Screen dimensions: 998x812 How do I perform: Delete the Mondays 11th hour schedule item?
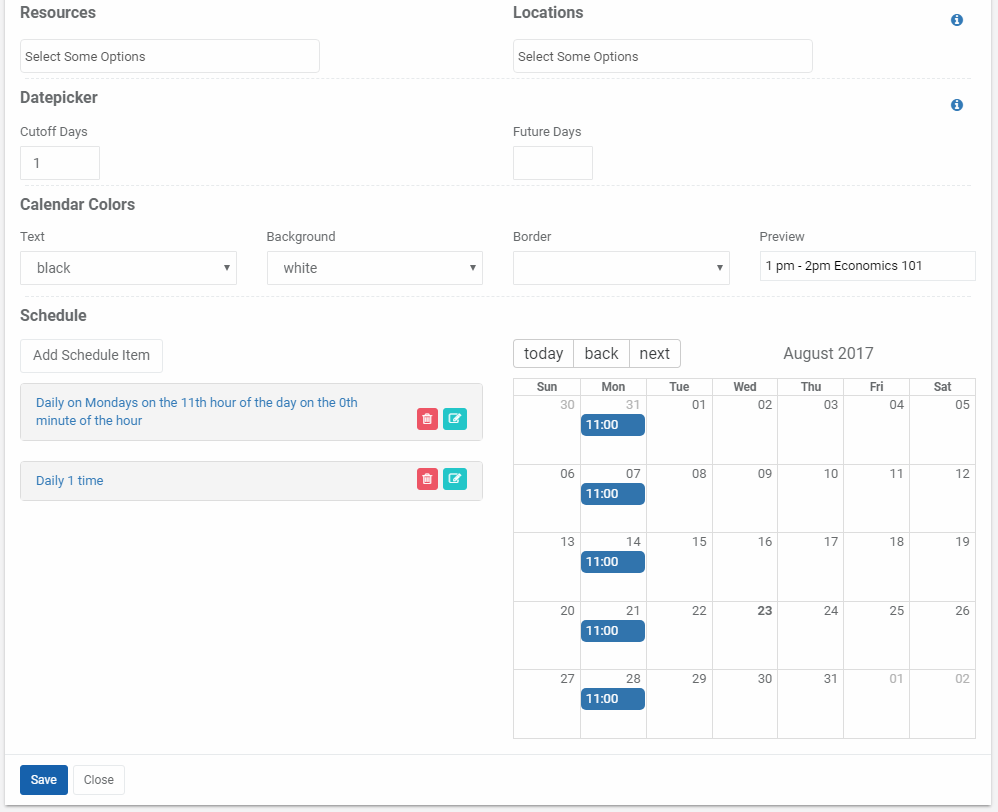click(427, 419)
